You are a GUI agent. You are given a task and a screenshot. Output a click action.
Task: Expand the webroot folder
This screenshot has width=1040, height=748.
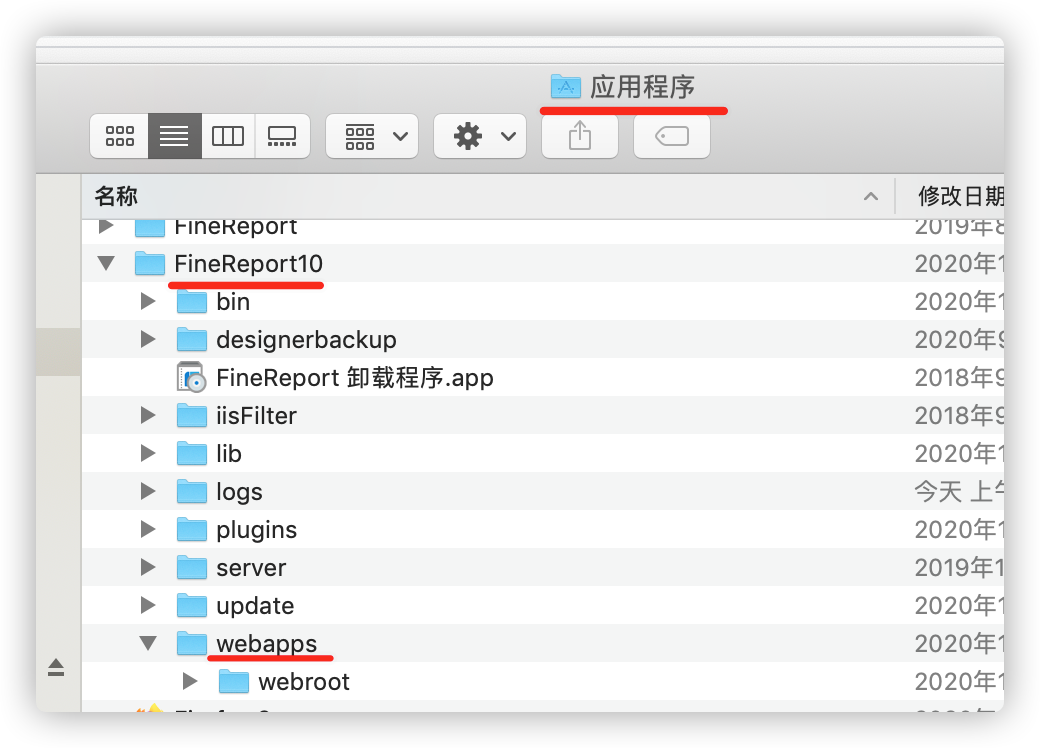click(x=190, y=681)
